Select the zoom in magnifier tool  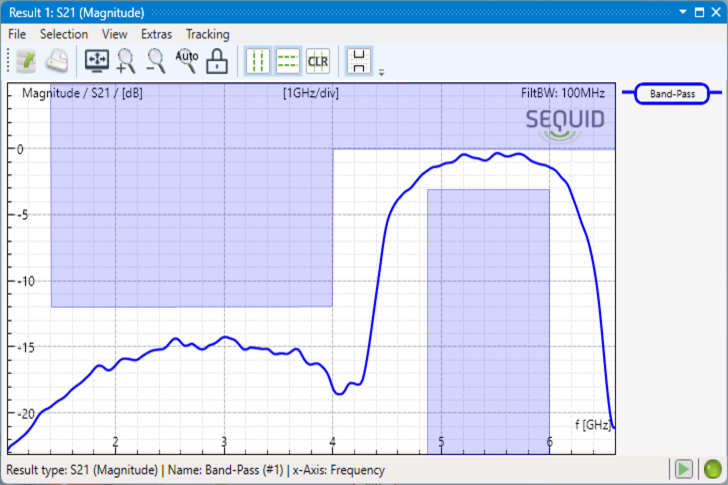(x=127, y=61)
